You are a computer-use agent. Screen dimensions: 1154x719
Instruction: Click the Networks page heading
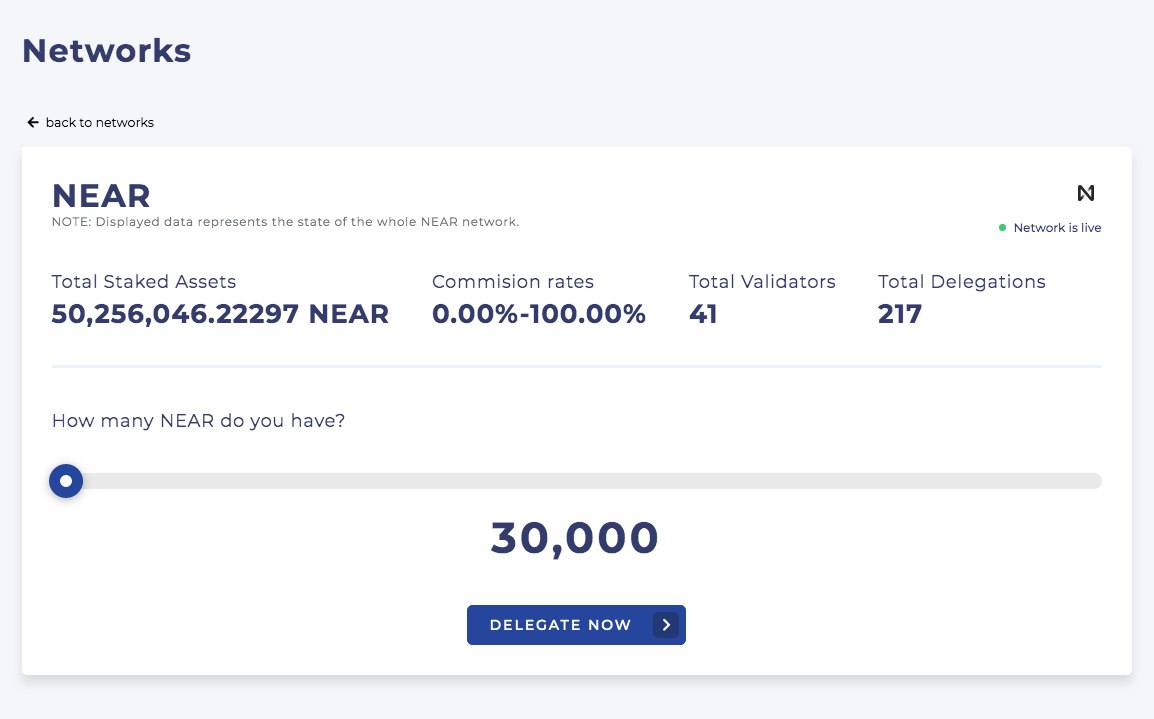click(107, 51)
